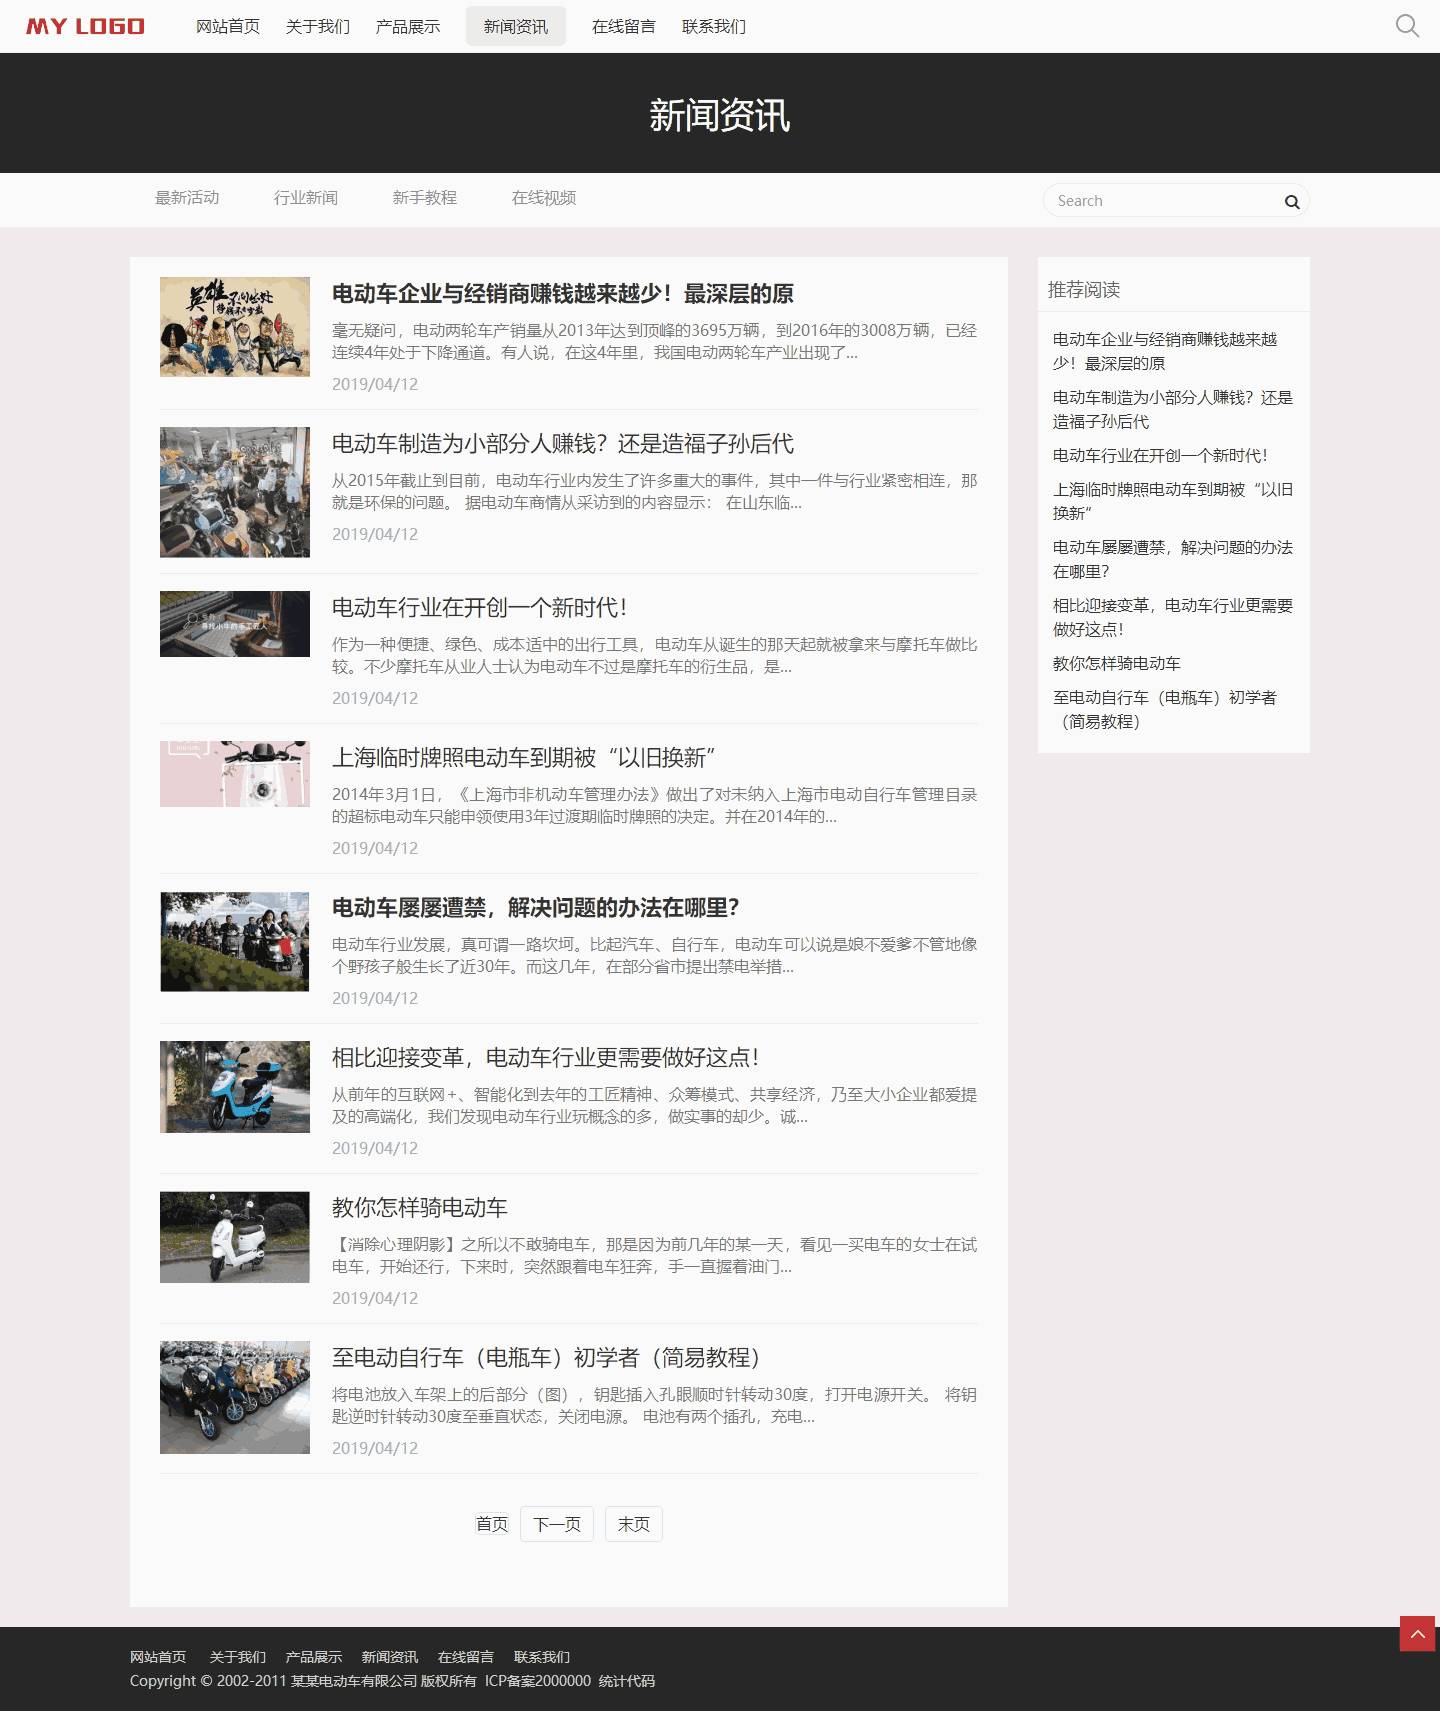Open 联系我们 in top navigation
This screenshot has width=1440, height=1711.
[714, 26]
